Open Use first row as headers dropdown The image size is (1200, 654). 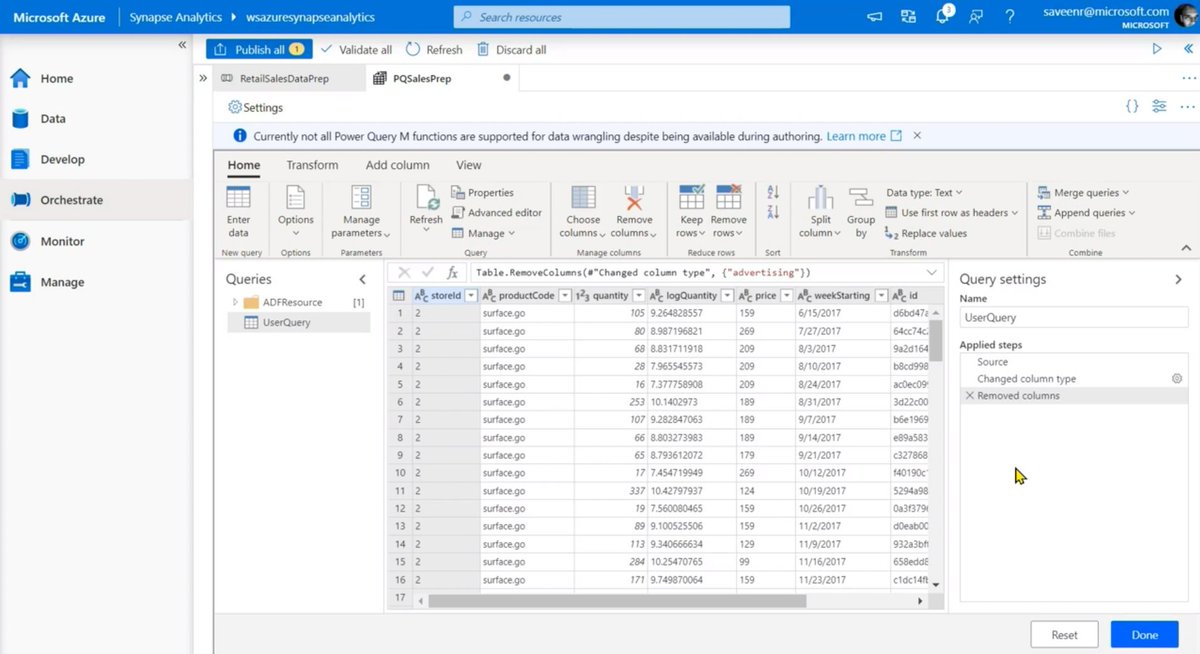[x=952, y=212]
